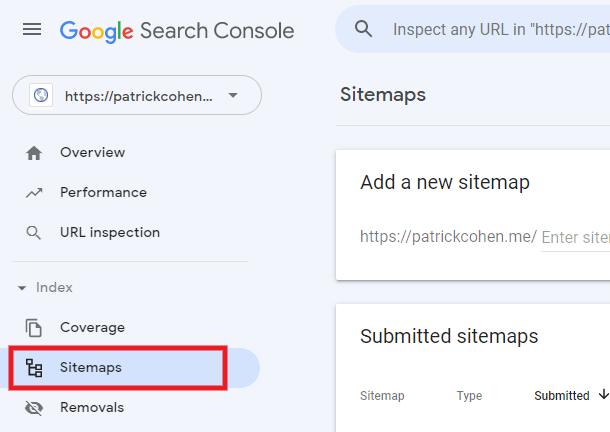Go to the Overview page
Image resolution: width=610 pixels, height=432 pixels.
coord(93,153)
